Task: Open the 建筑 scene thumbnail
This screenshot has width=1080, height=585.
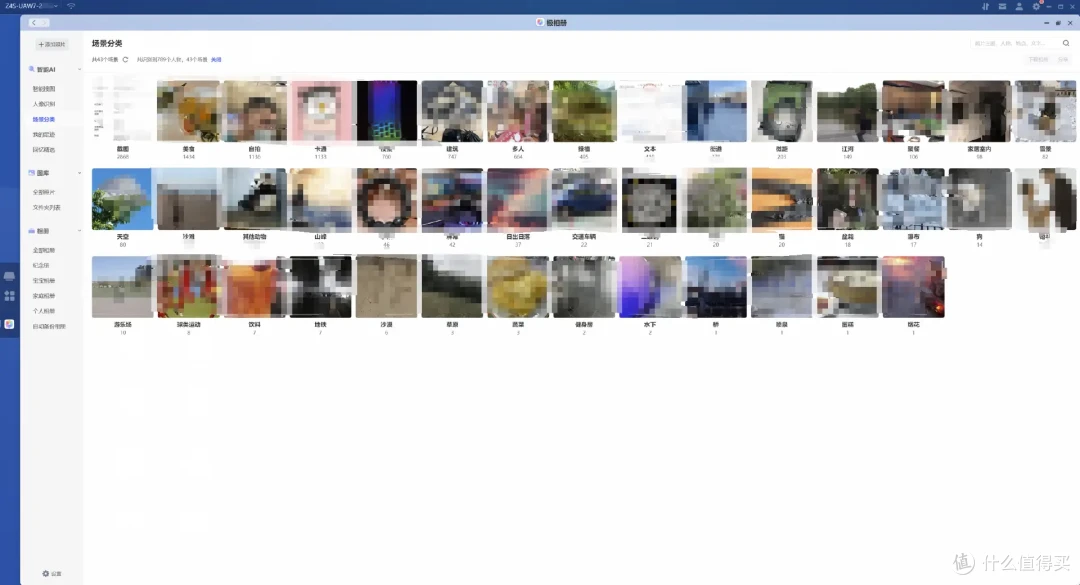Action: pos(453,112)
